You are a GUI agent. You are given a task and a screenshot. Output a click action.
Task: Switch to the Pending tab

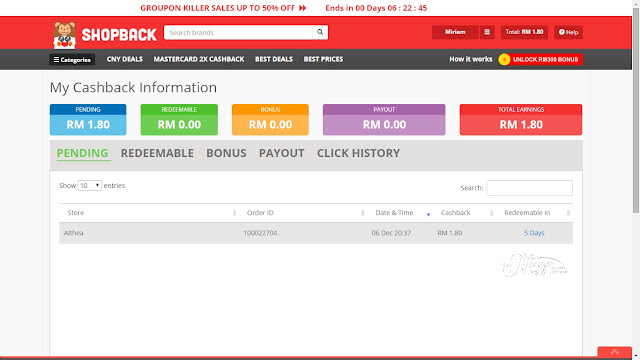point(82,153)
